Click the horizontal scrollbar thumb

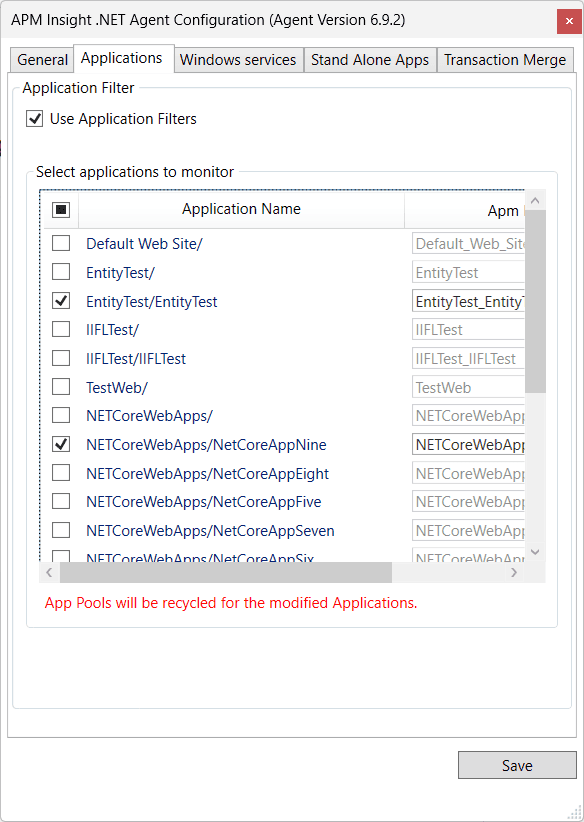coord(225,572)
